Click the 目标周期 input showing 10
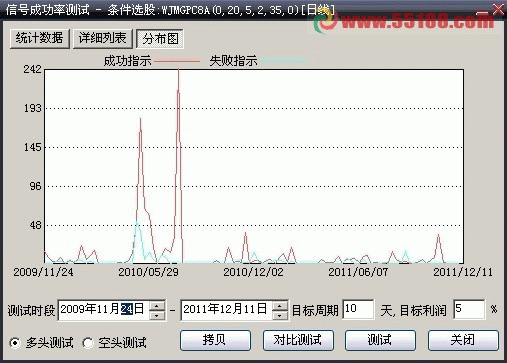The width and height of the screenshot is (507, 363). point(358,309)
